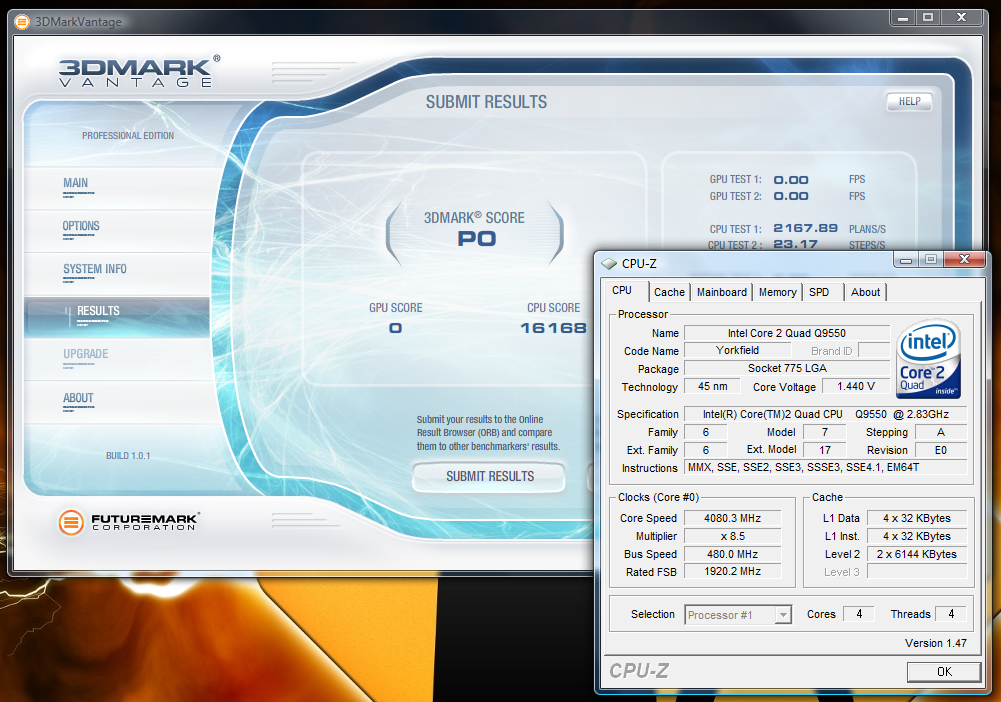Image resolution: width=1001 pixels, height=702 pixels.
Task: Switch to the About tab in CPU-Z
Action: [x=865, y=292]
